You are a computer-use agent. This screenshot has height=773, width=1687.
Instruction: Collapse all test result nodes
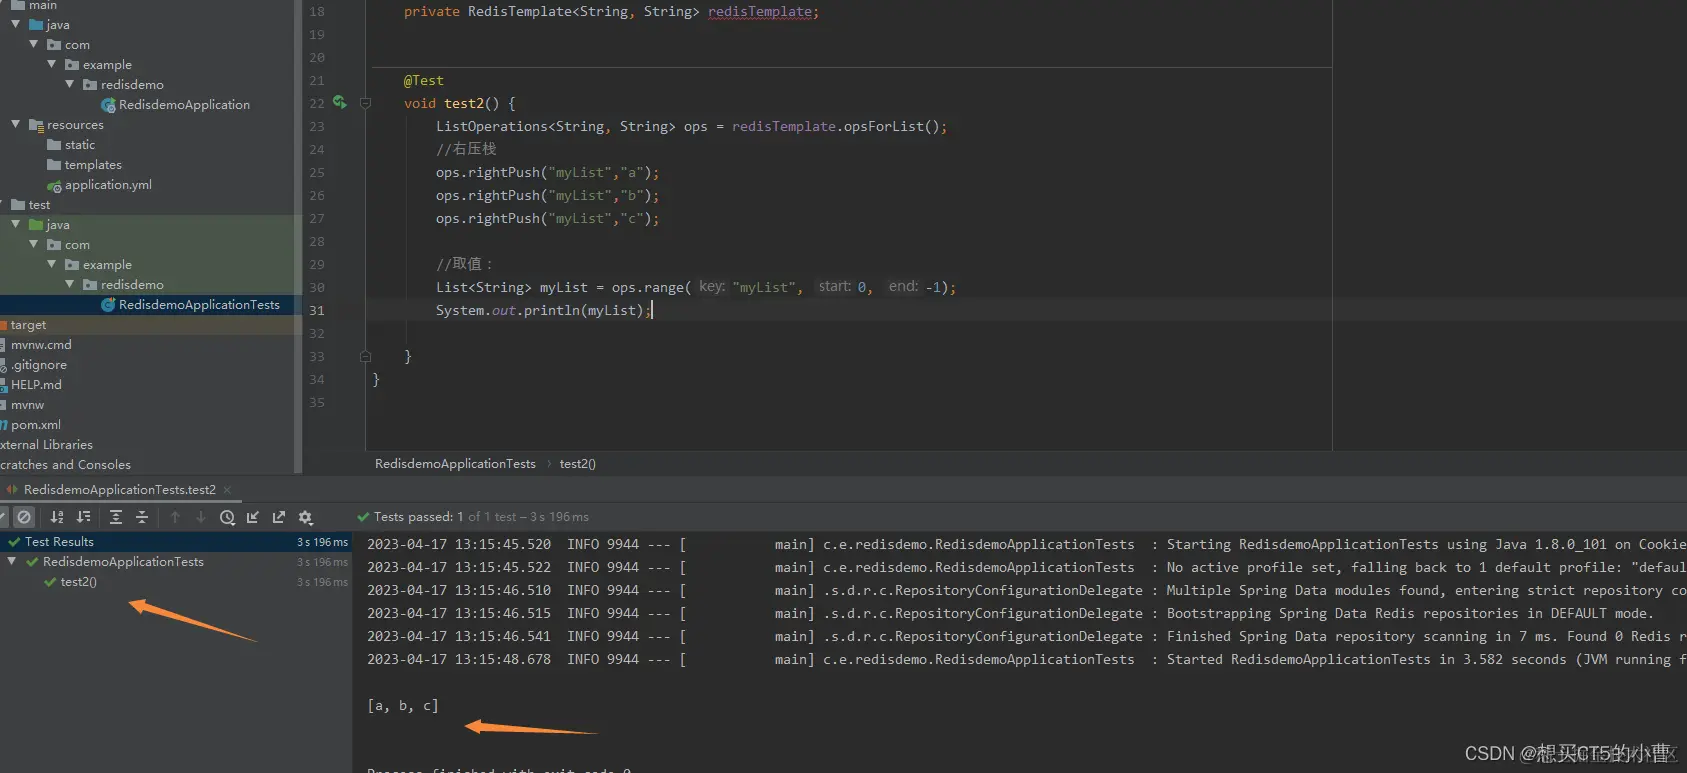tap(142, 517)
